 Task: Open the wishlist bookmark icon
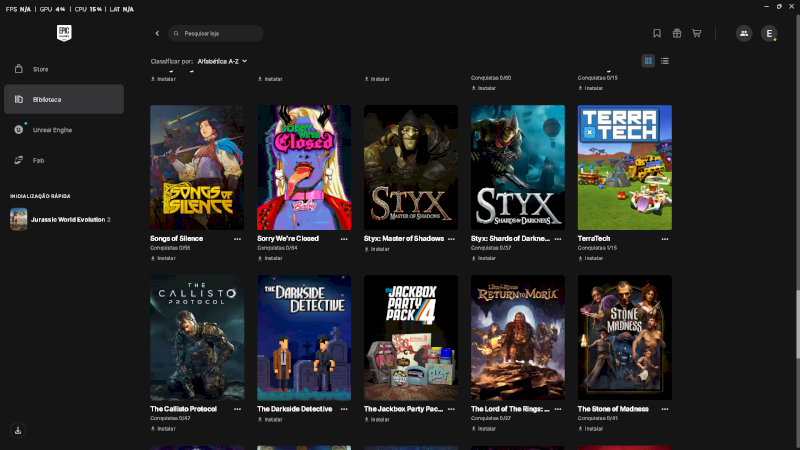click(x=657, y=33)
